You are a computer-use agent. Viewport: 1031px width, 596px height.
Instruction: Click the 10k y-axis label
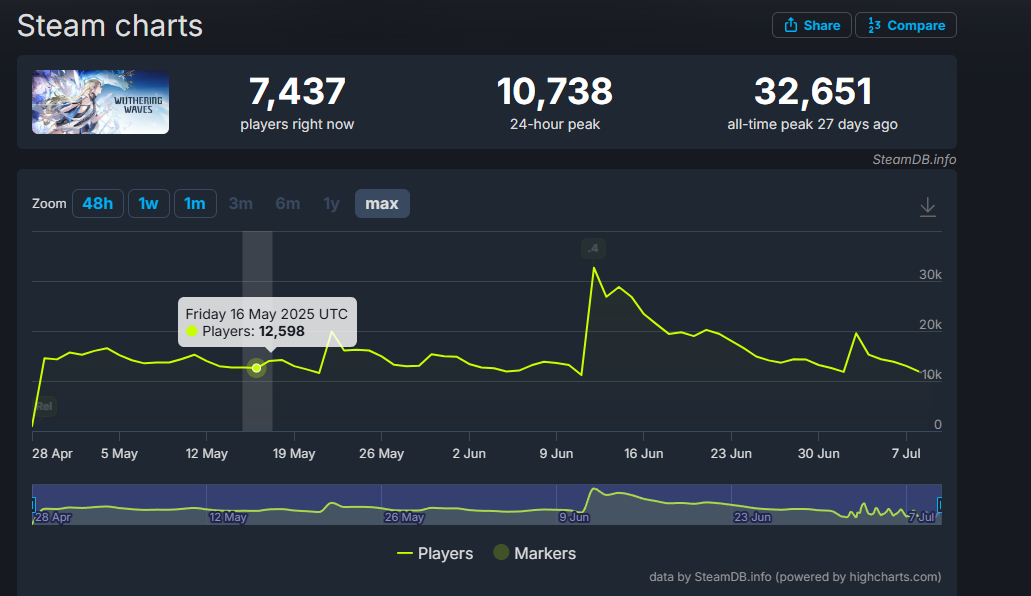931,374
